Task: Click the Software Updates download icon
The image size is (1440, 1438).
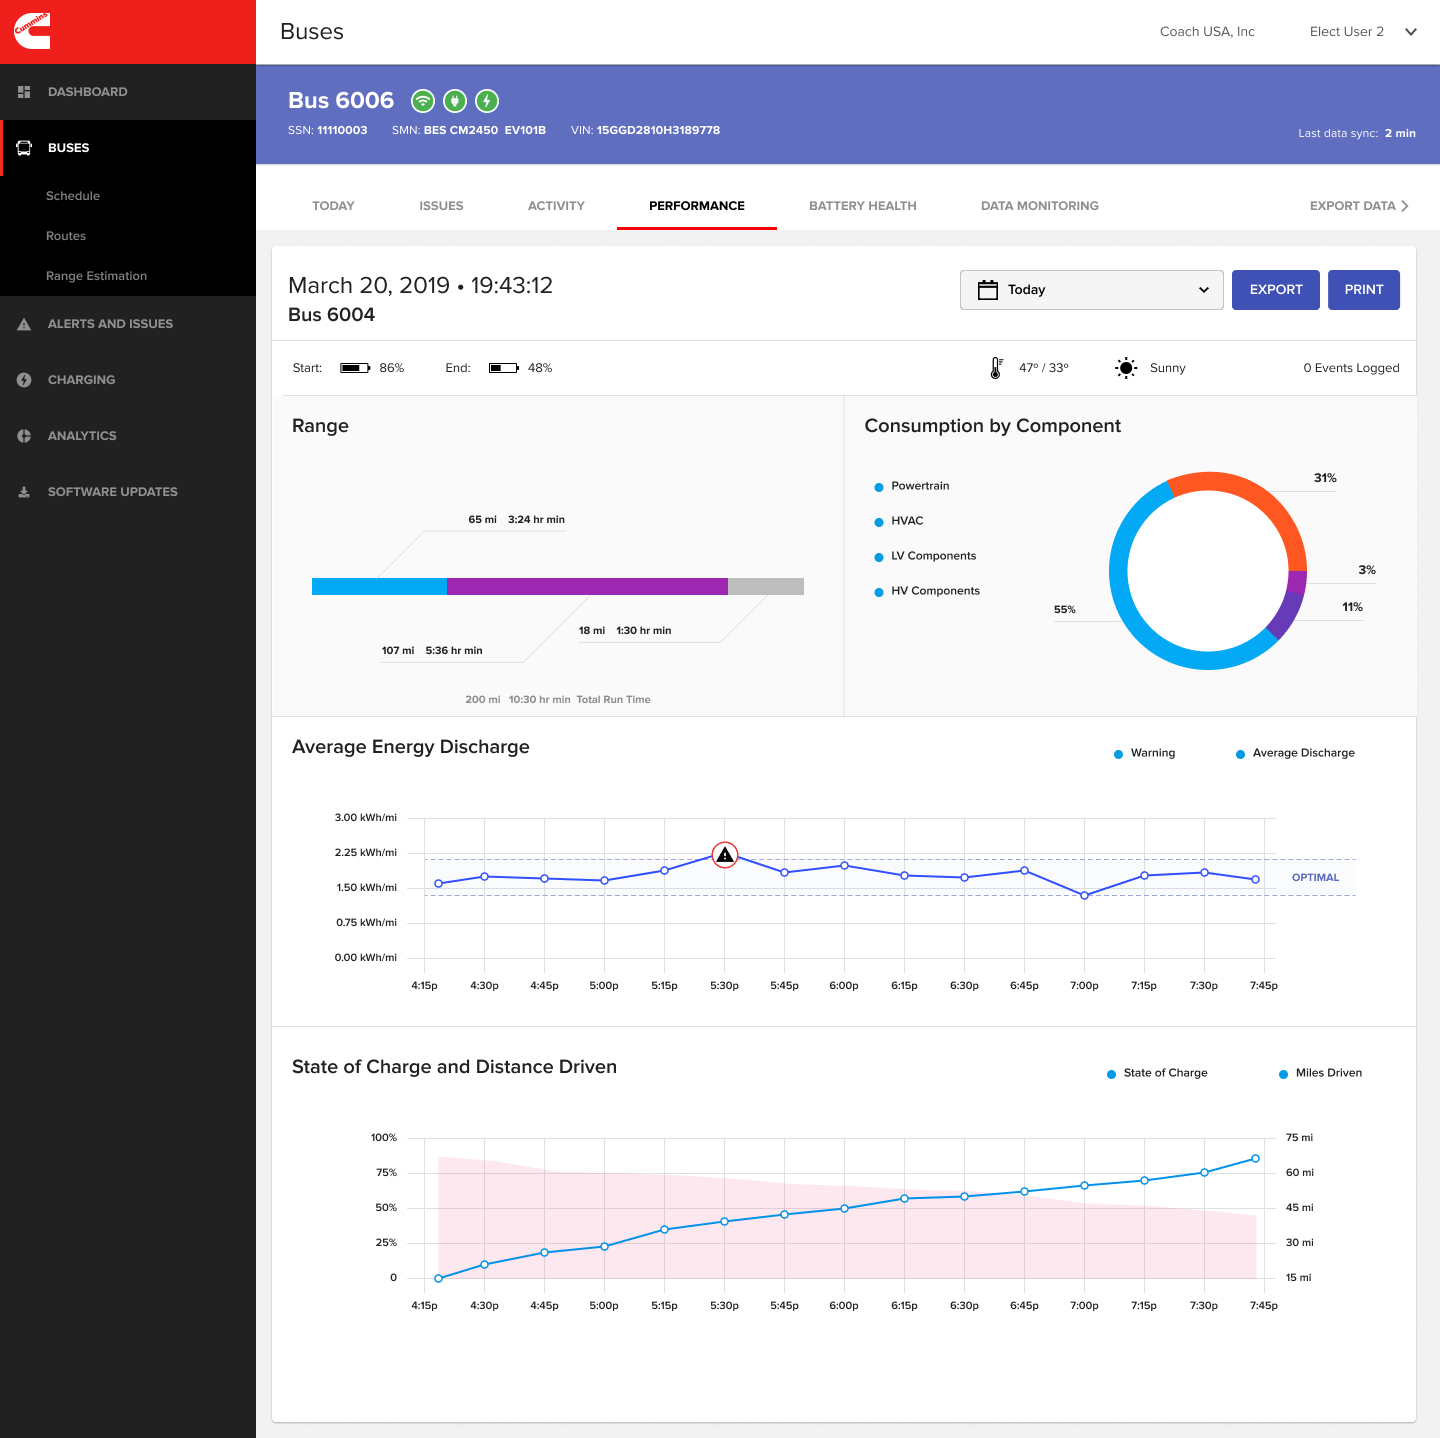Action: 24,492
